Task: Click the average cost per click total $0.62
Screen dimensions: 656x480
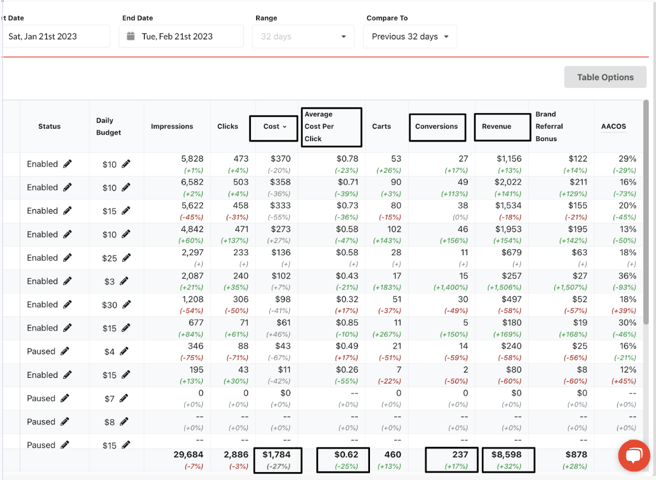Action: (x=346, y=454)
